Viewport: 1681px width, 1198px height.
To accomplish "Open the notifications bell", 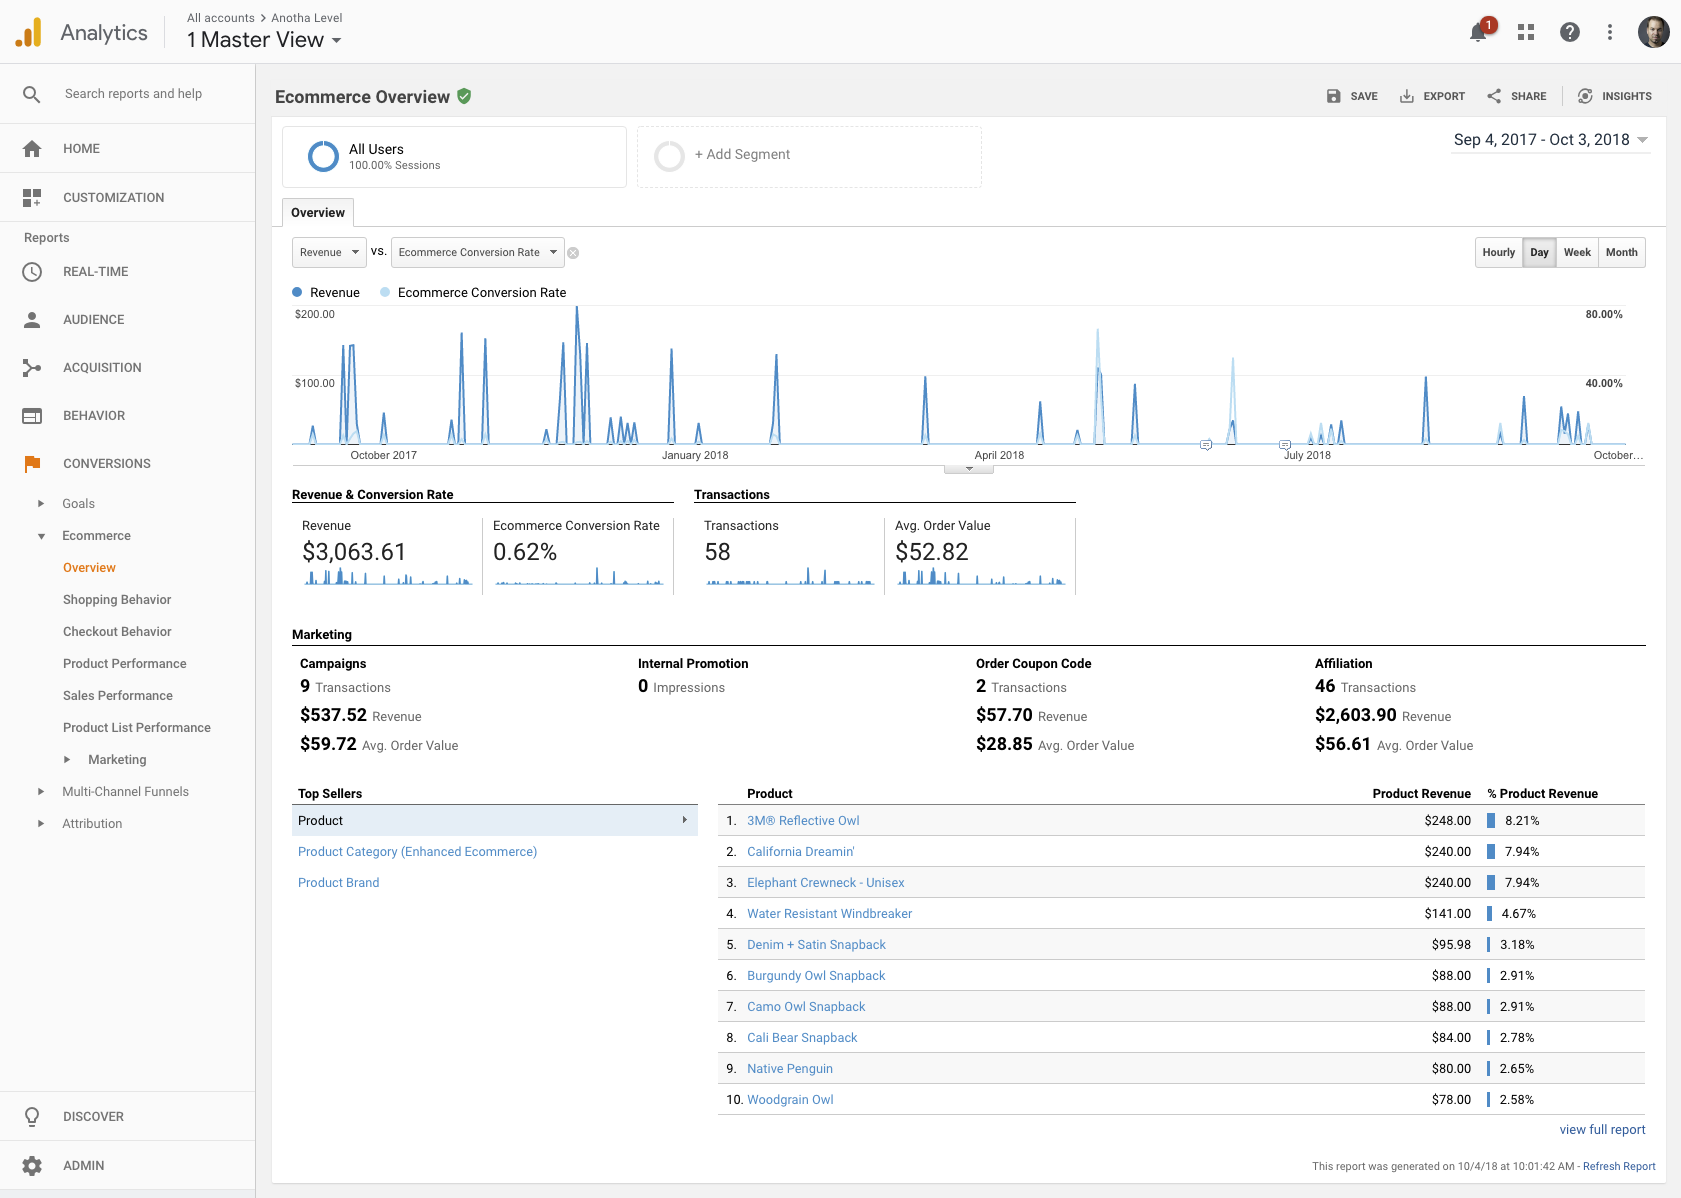I will coord(1478,33).
